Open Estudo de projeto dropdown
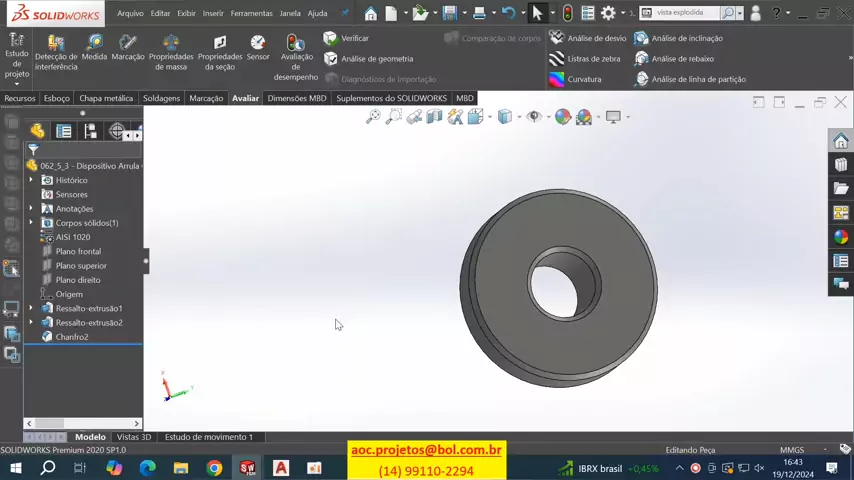 pyautogui.click(x=17, y=83)
